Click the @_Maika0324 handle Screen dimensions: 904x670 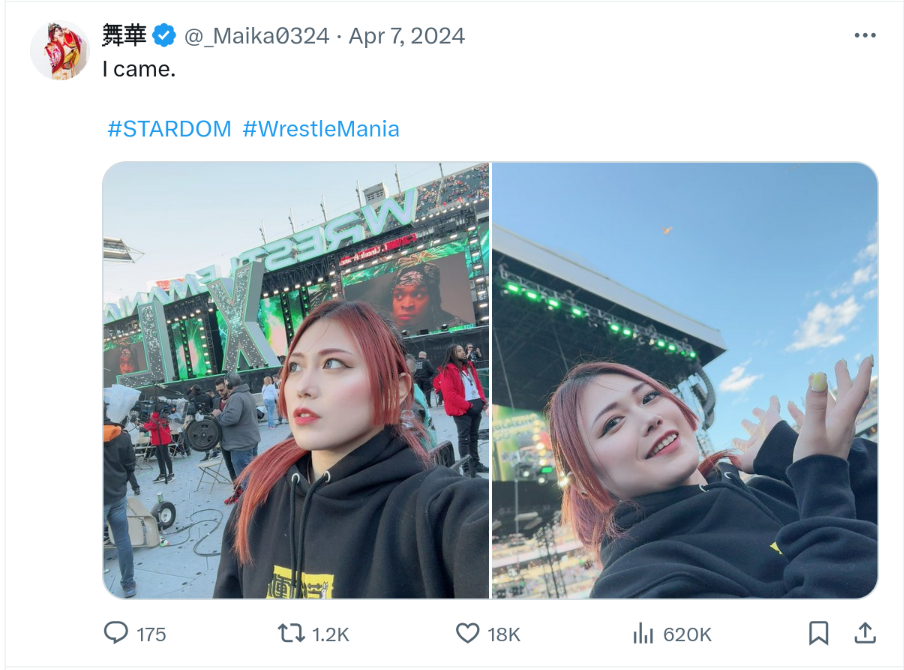(x=257, y=36)
